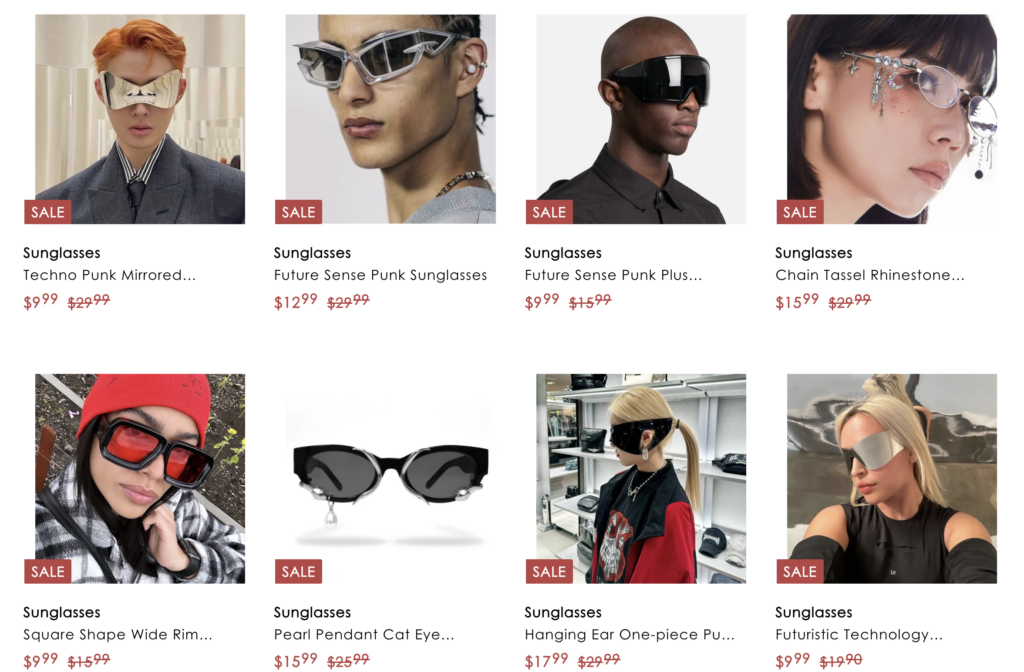View the silver Futuristic Technology sunglasses image
The height and width of the screenshot is (672, 1024).
click(x=892, y=479)
